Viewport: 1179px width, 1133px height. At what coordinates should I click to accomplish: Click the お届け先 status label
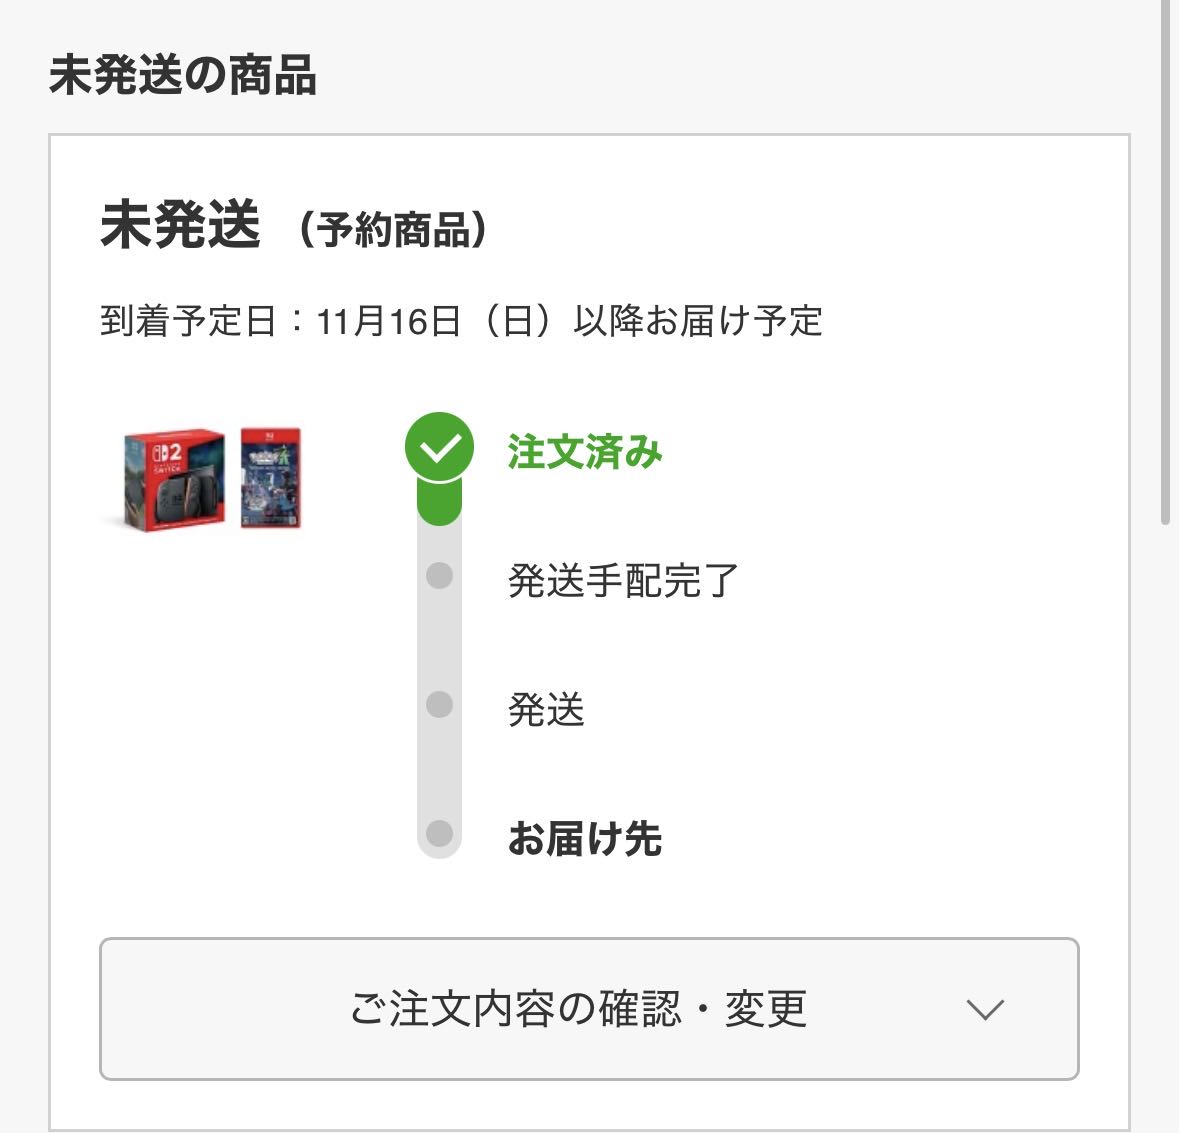[x=585, y=838]
